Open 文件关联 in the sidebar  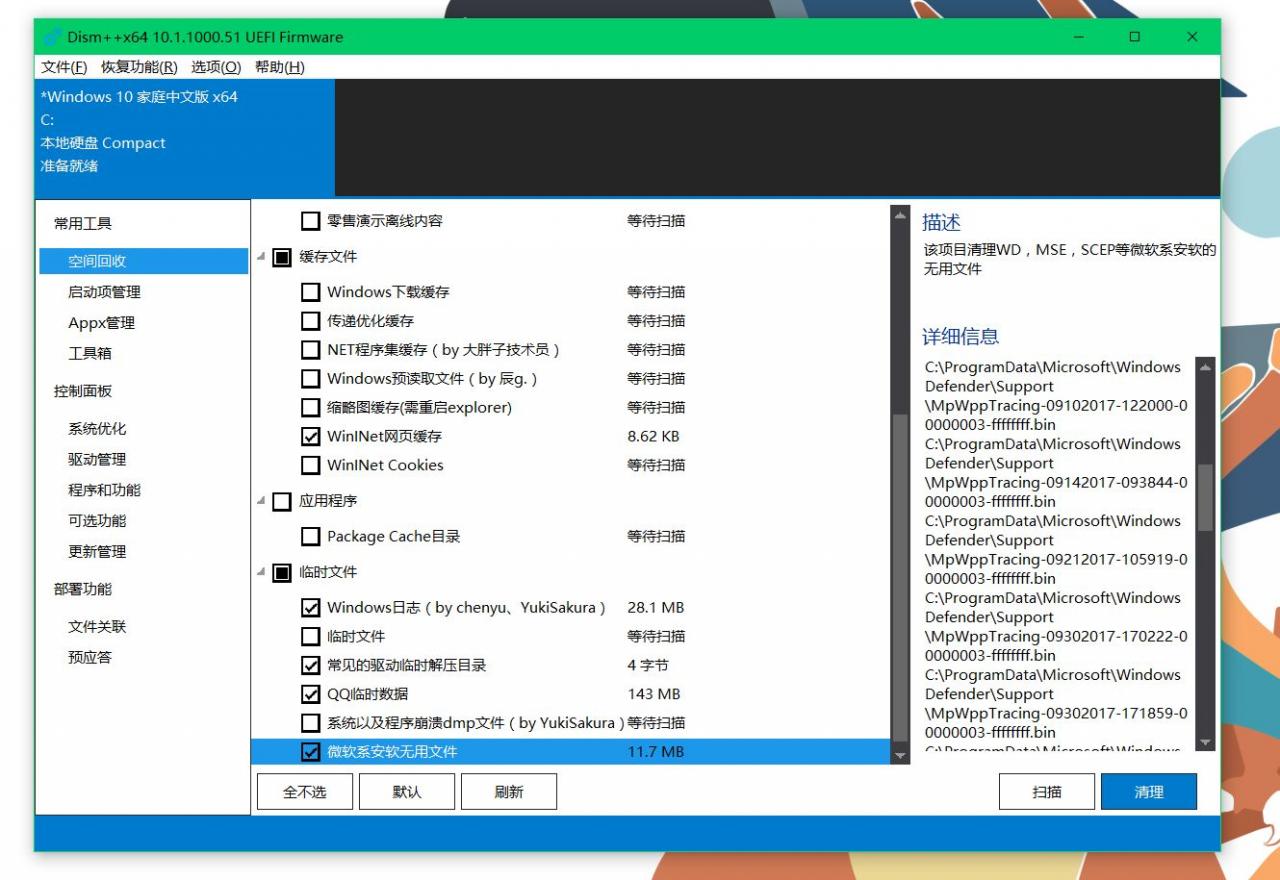pos(97,627)
